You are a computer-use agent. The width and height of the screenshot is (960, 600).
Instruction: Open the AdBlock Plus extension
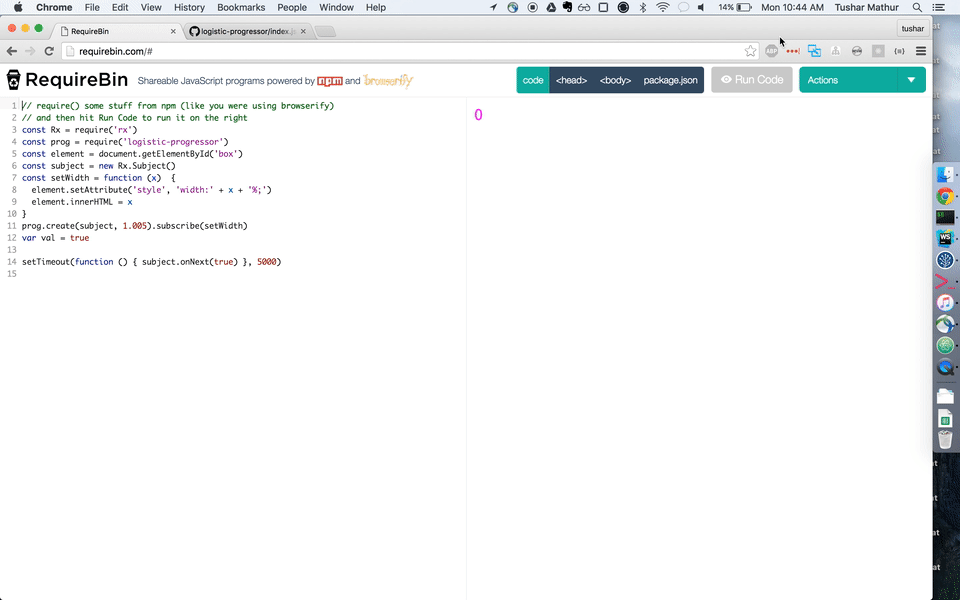click(771, 51)
